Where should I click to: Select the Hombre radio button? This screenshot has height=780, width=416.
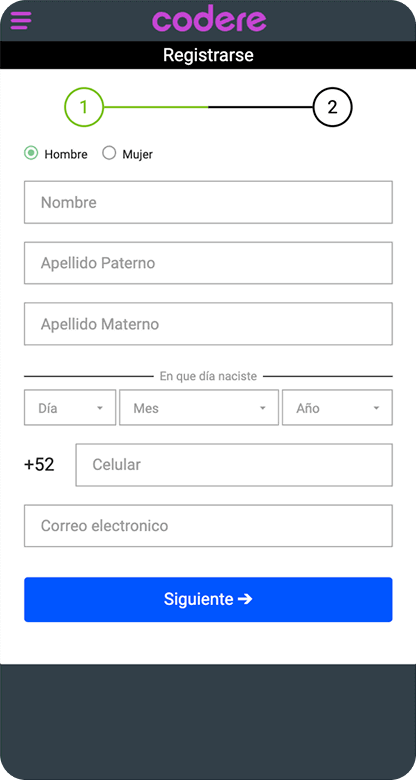31,153
